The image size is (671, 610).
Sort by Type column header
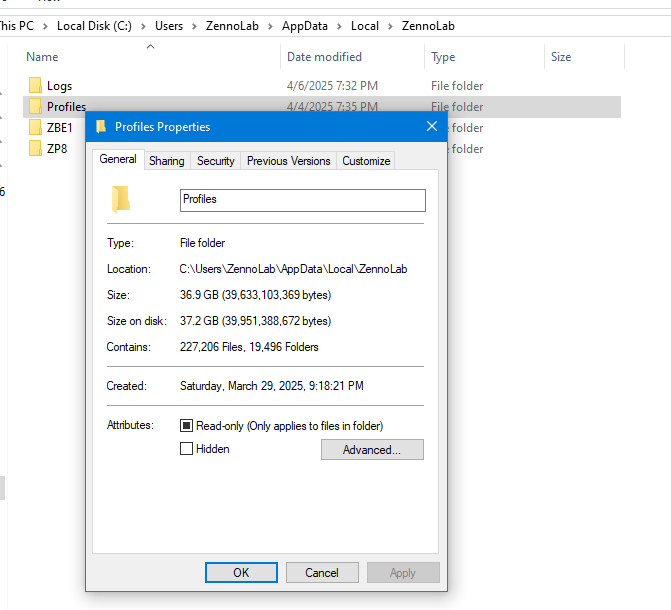[443, 57]
